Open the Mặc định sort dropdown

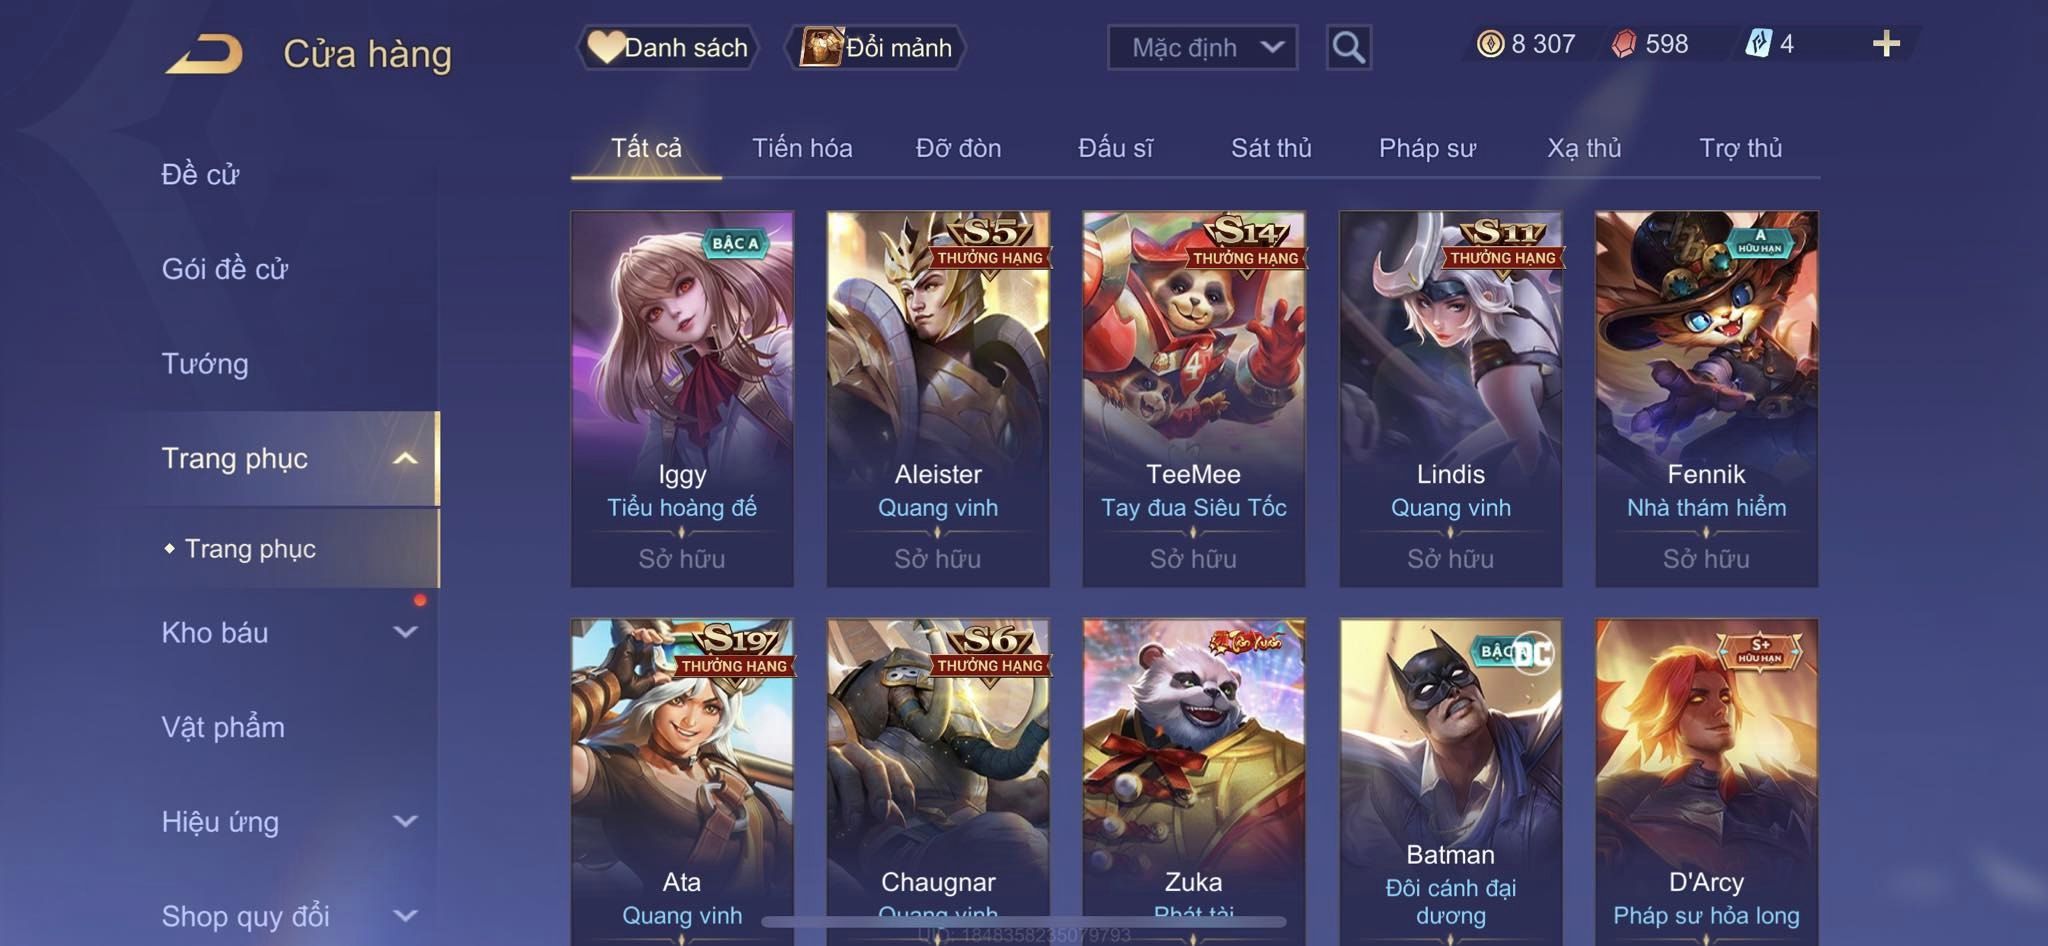click(1202, 47)
